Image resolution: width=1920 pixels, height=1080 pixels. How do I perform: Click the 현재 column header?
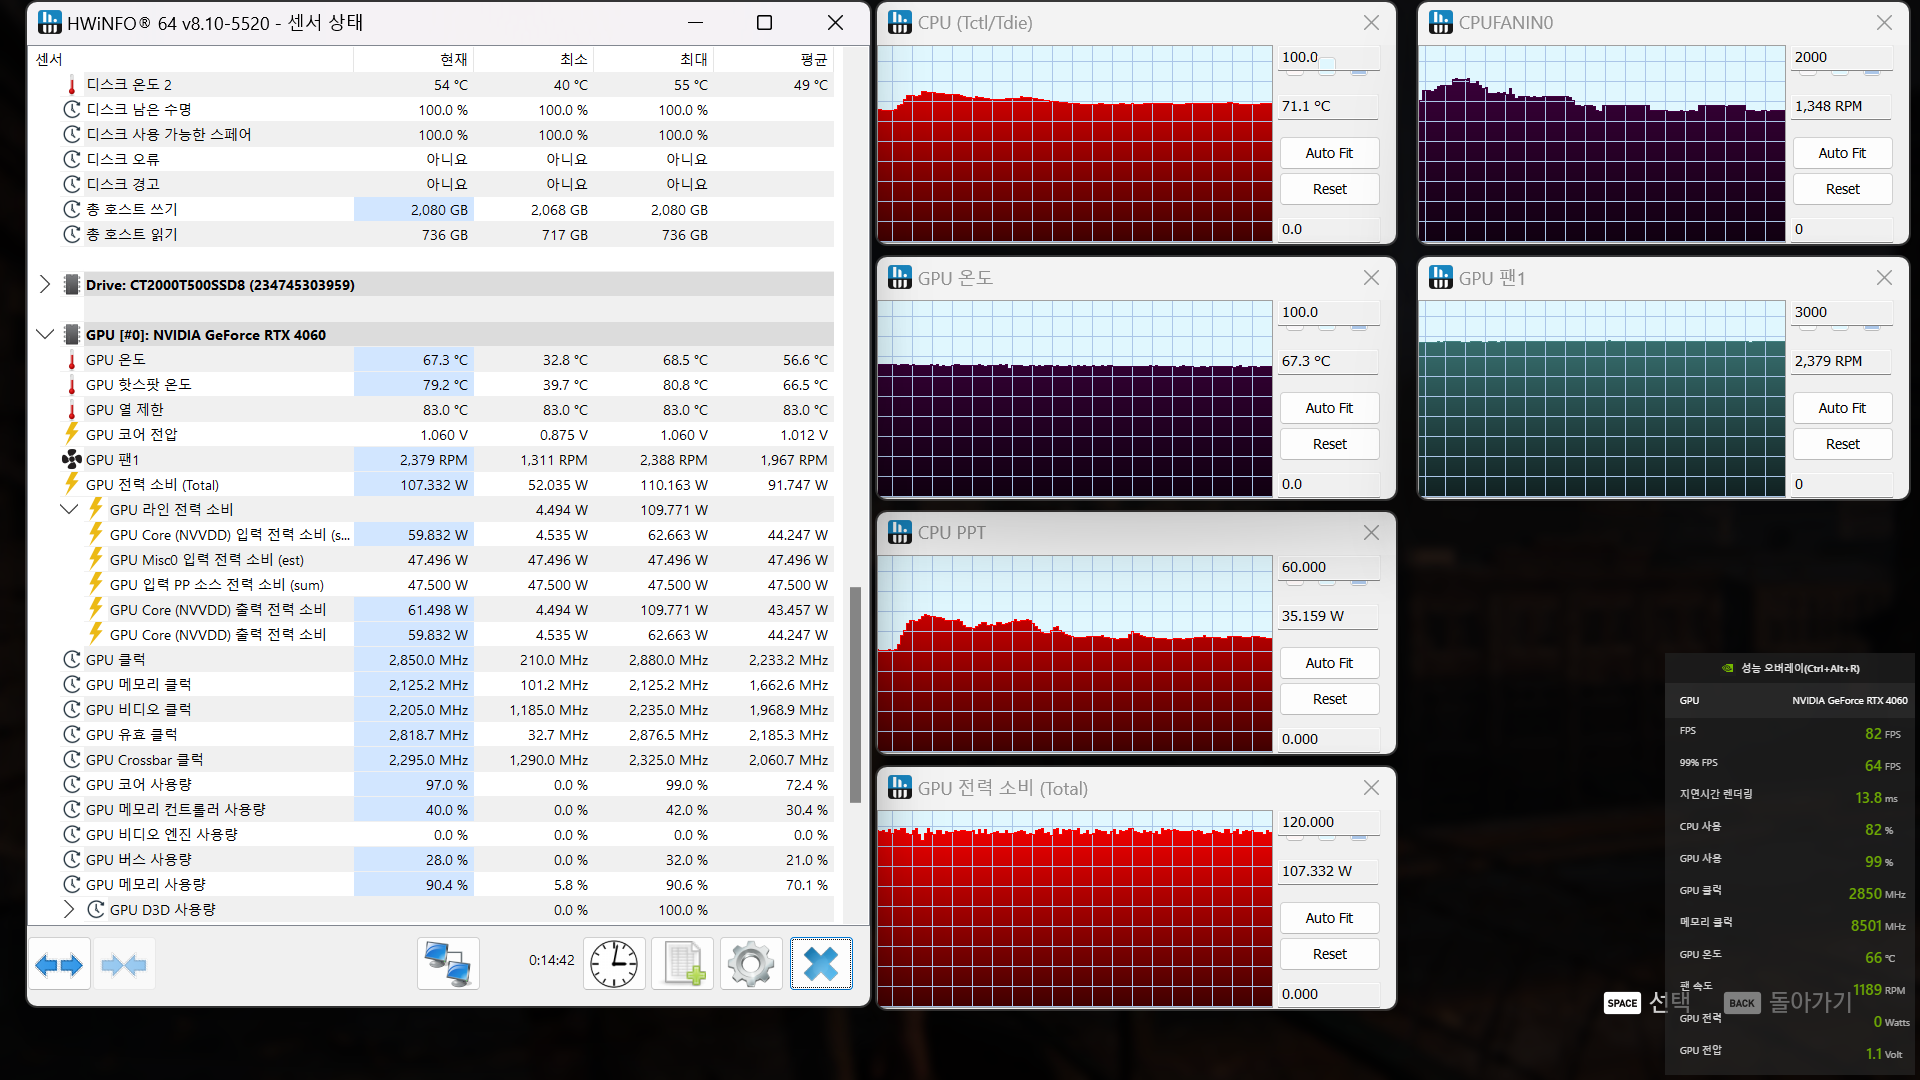click(453, 59)
